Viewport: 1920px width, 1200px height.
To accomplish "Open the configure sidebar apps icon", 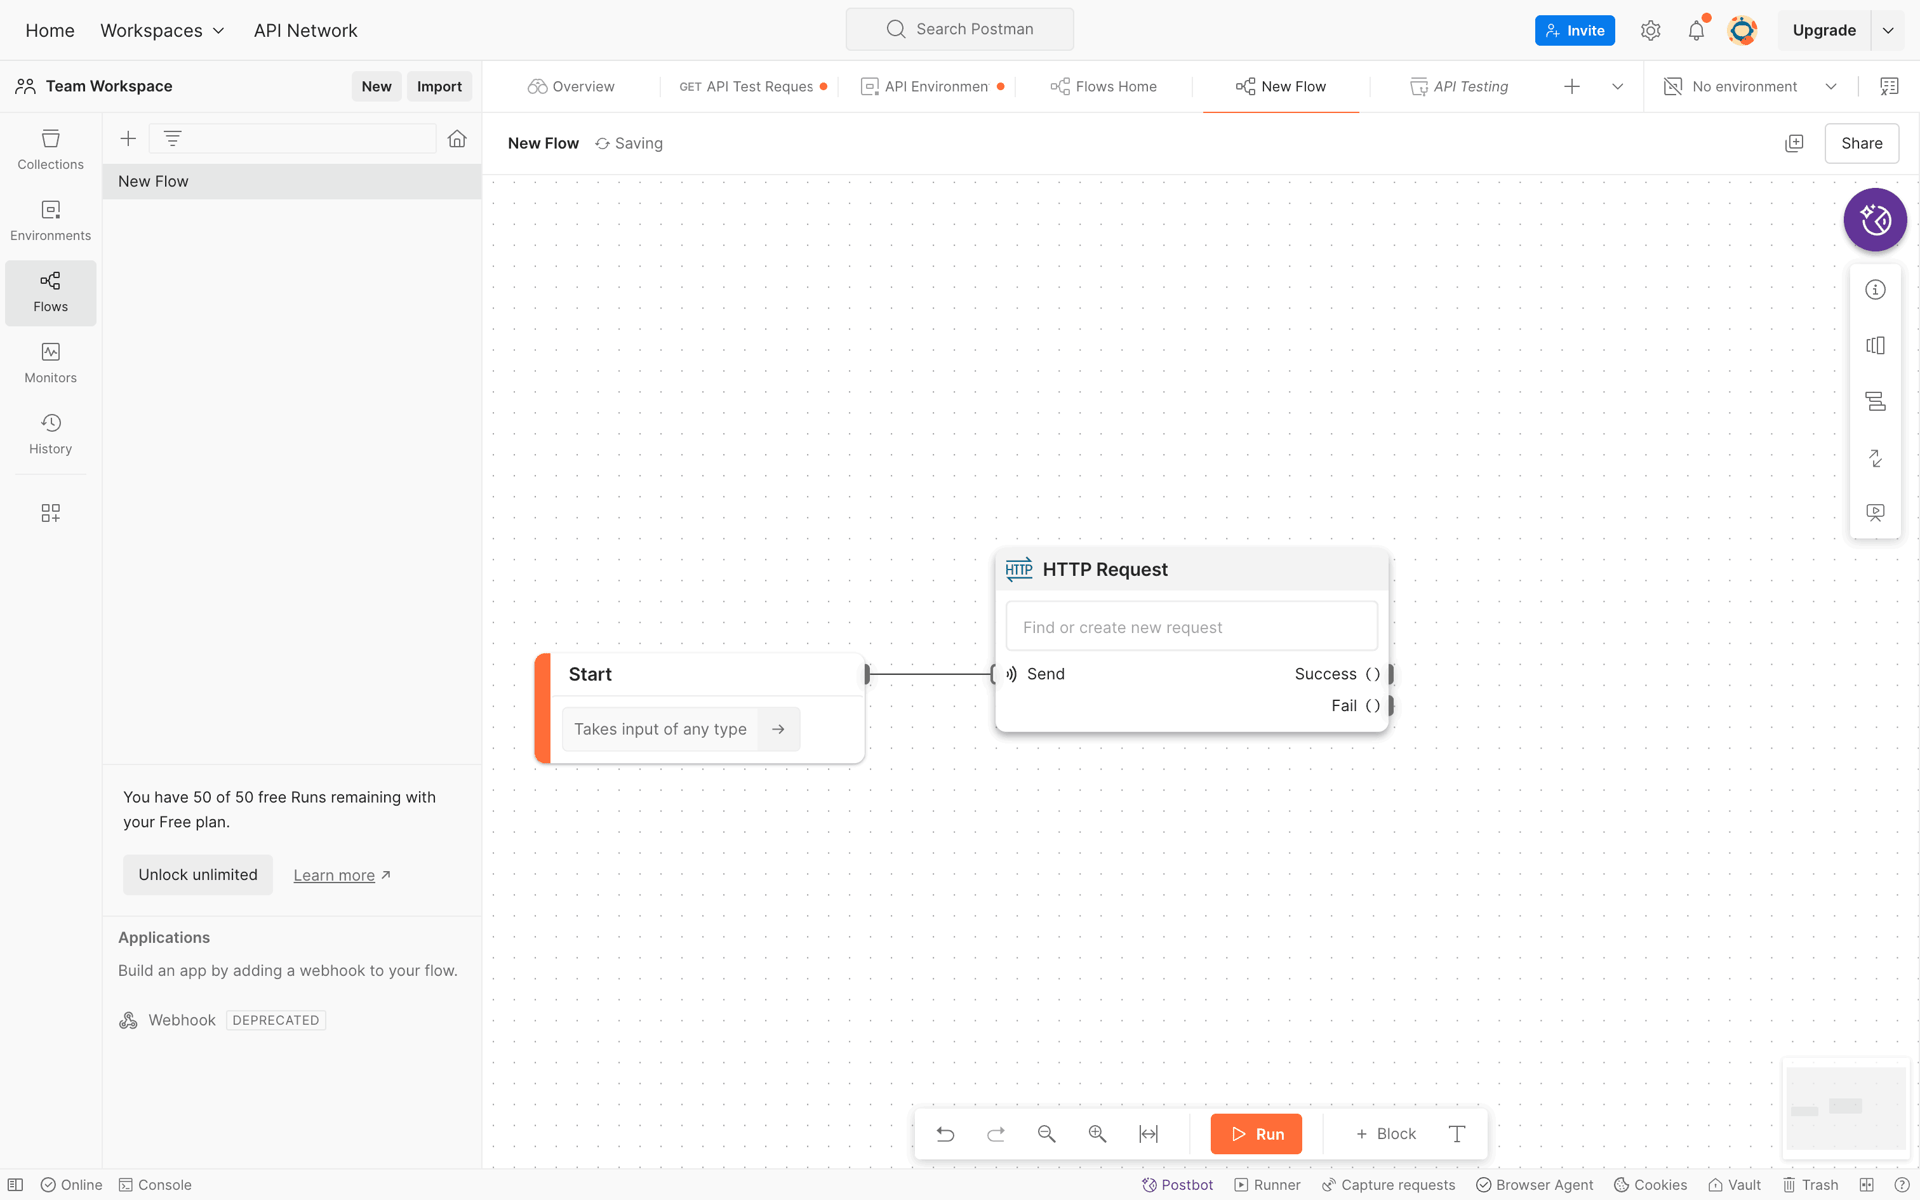I will coord(50,513).
